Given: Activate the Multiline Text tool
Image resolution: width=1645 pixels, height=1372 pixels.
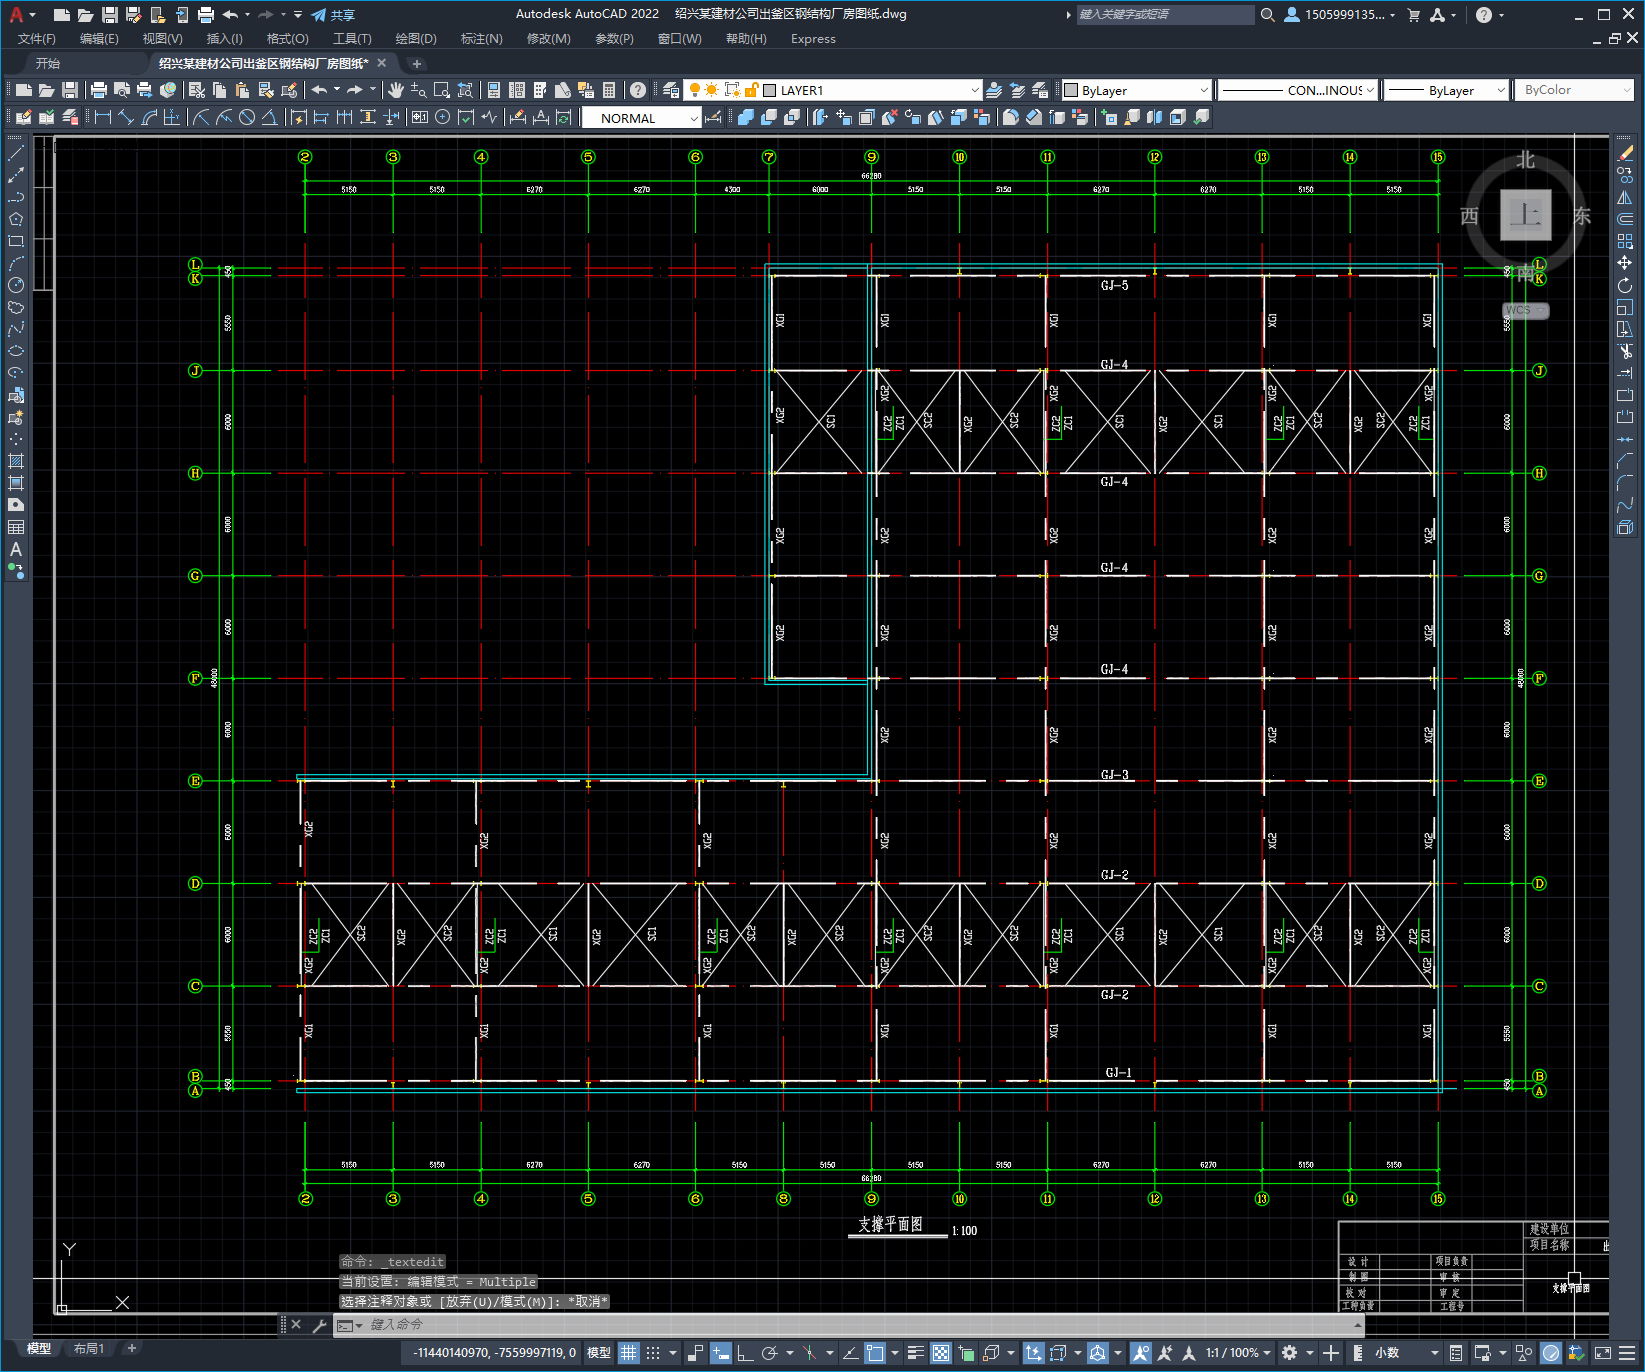Looking at the screenshot, I should click(x=16, y=549).
